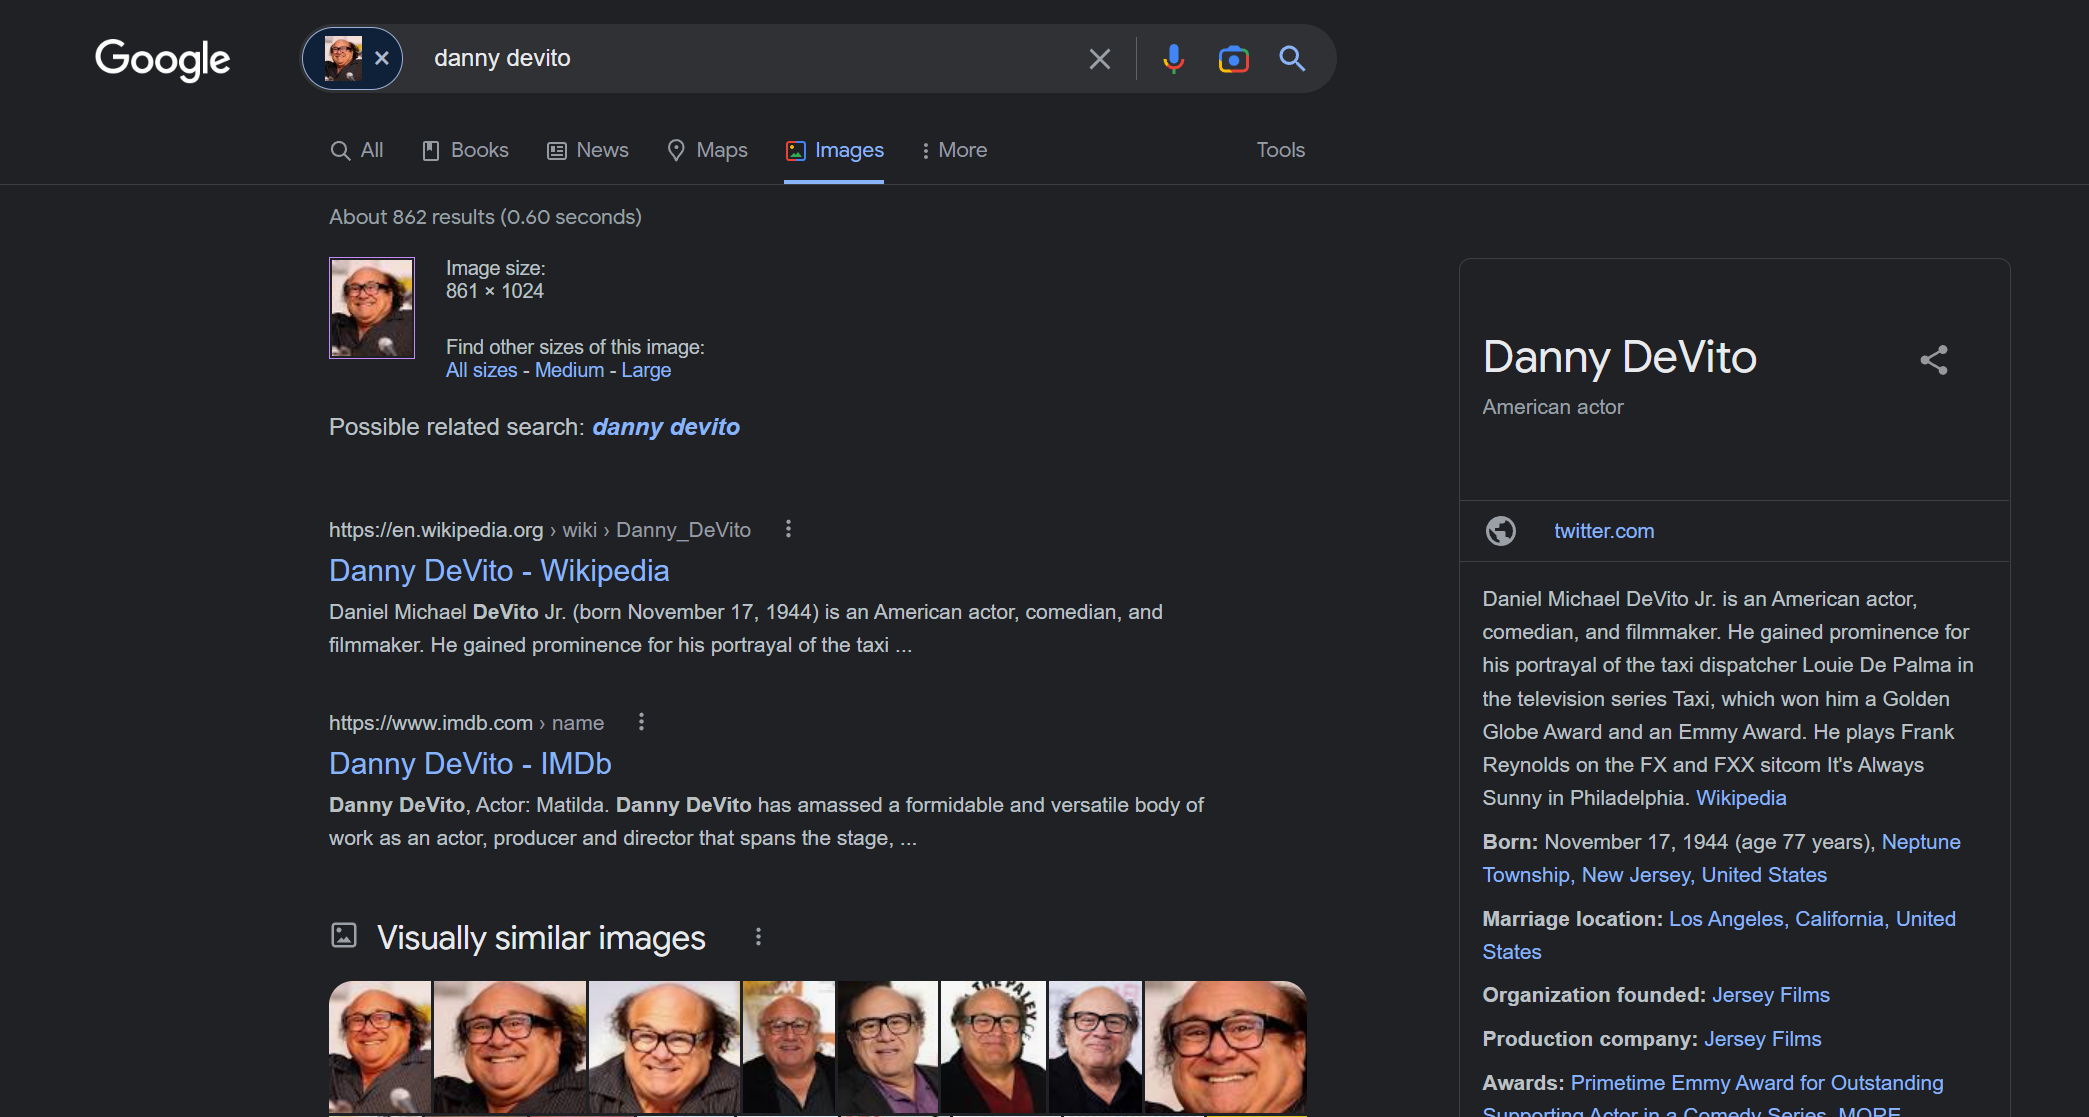Click the uploaded image thumbnail under results count
Screen dimensions: 2089x1117
click(x=372, y=308)
